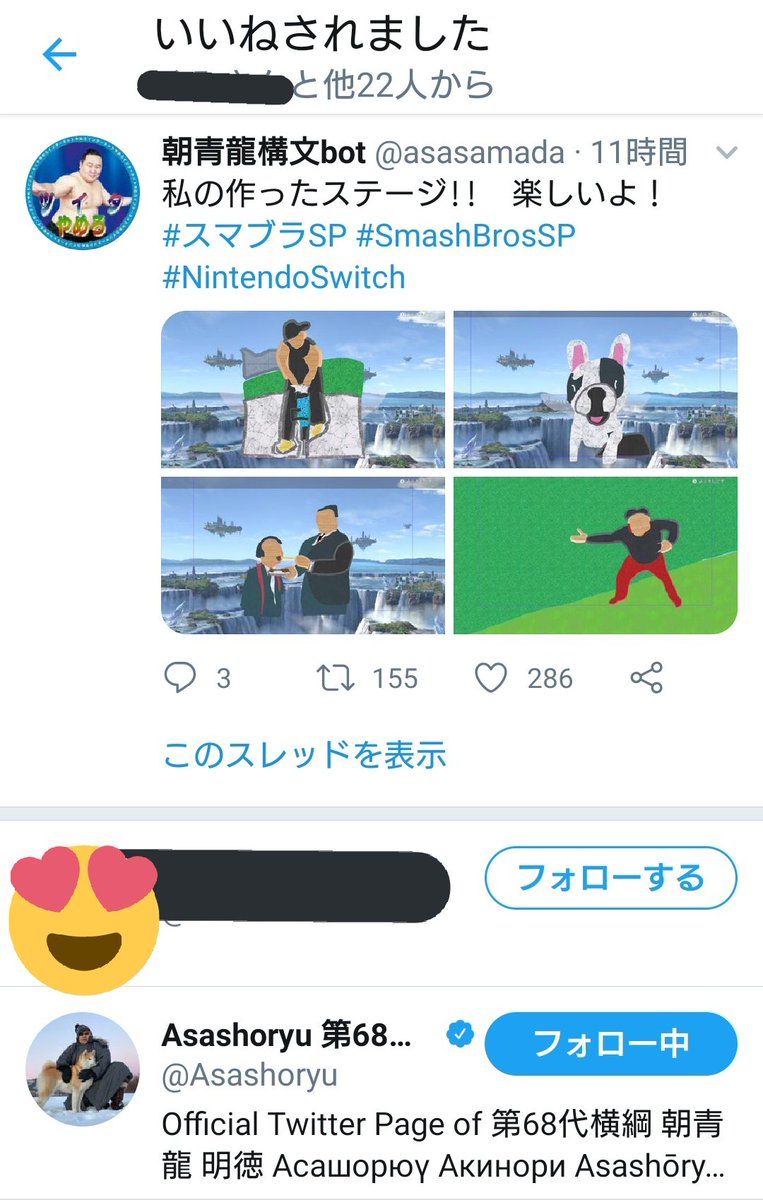
Task: Open the Asashoryu profile avatar with dog
Action: click(x=82, y=1068)
